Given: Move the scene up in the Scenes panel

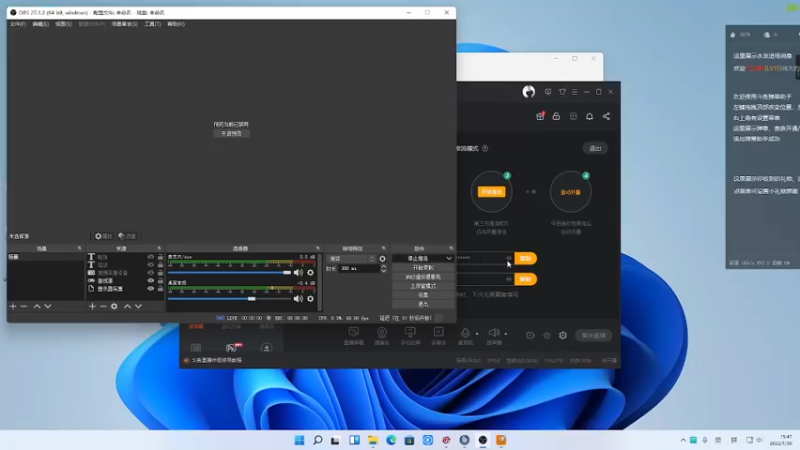Looking at the screenshot, I should 37,306.
